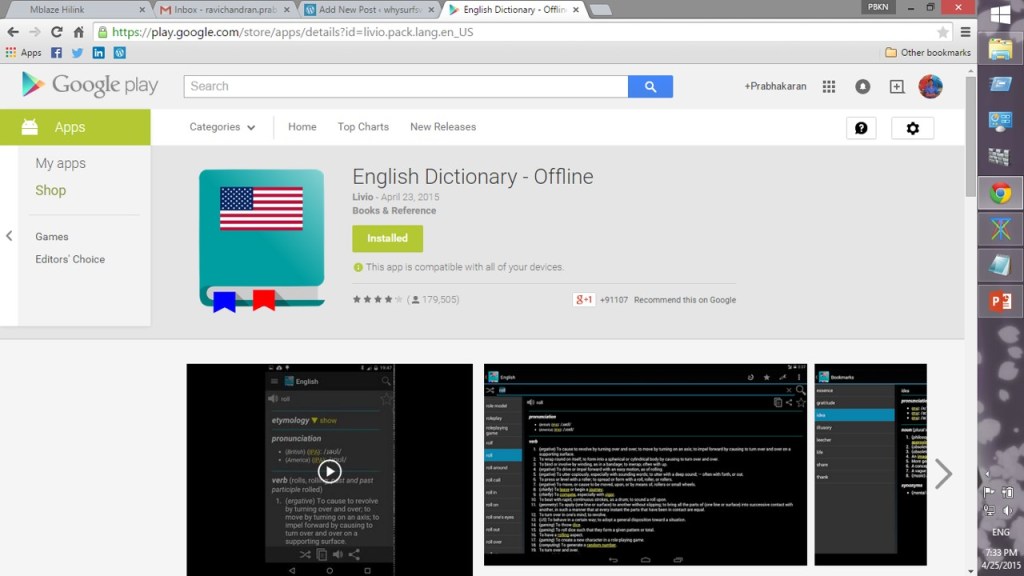Click the green Installed button
1024x576 pixels.
pyautogui.click(x=387, y=238)
